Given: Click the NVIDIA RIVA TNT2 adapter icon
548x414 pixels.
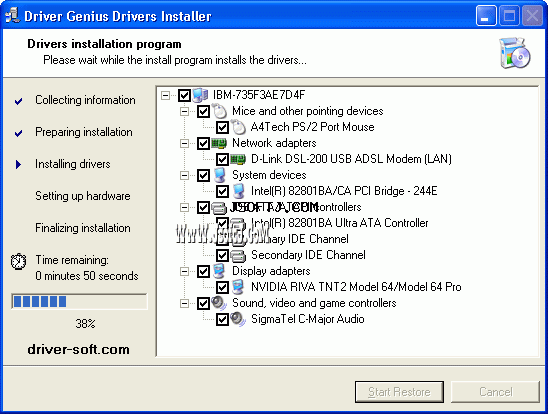Looking at the screenshot, I should pyautogui.click(x=238, y=287).
